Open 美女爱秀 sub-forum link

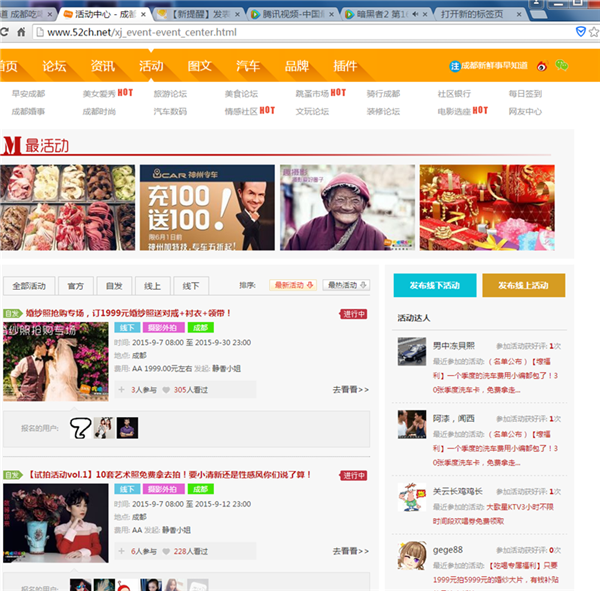99,94
